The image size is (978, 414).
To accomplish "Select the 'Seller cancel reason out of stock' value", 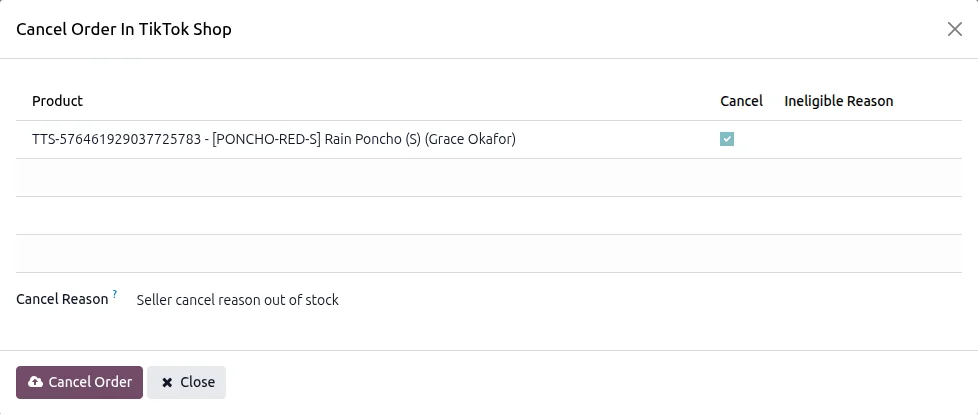I will [x=238, y=300].
